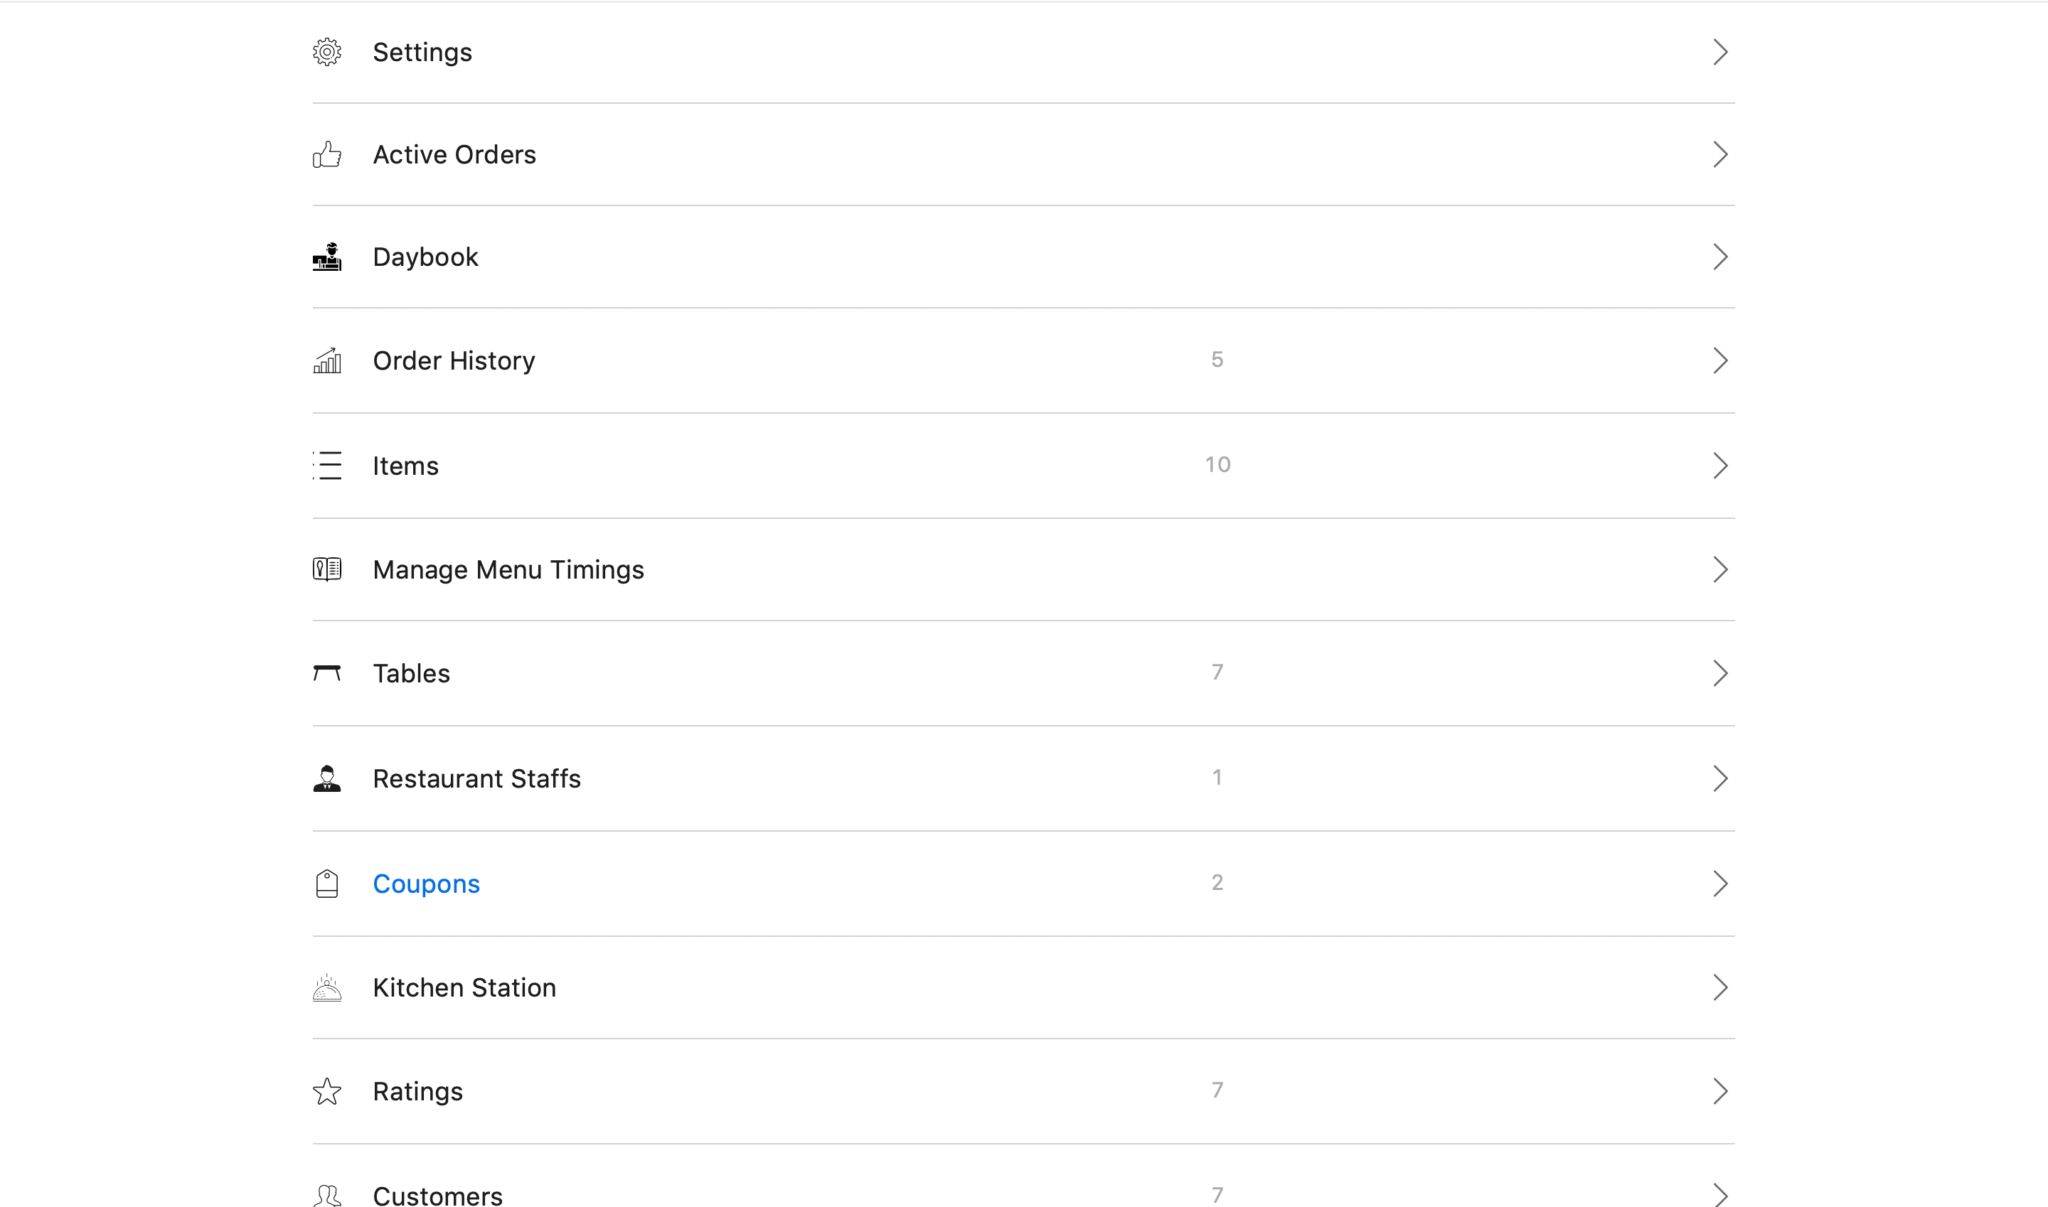Select the Restaurant Staffs person icon
The image size is (2048, 1207).
[x=328, y=778]
